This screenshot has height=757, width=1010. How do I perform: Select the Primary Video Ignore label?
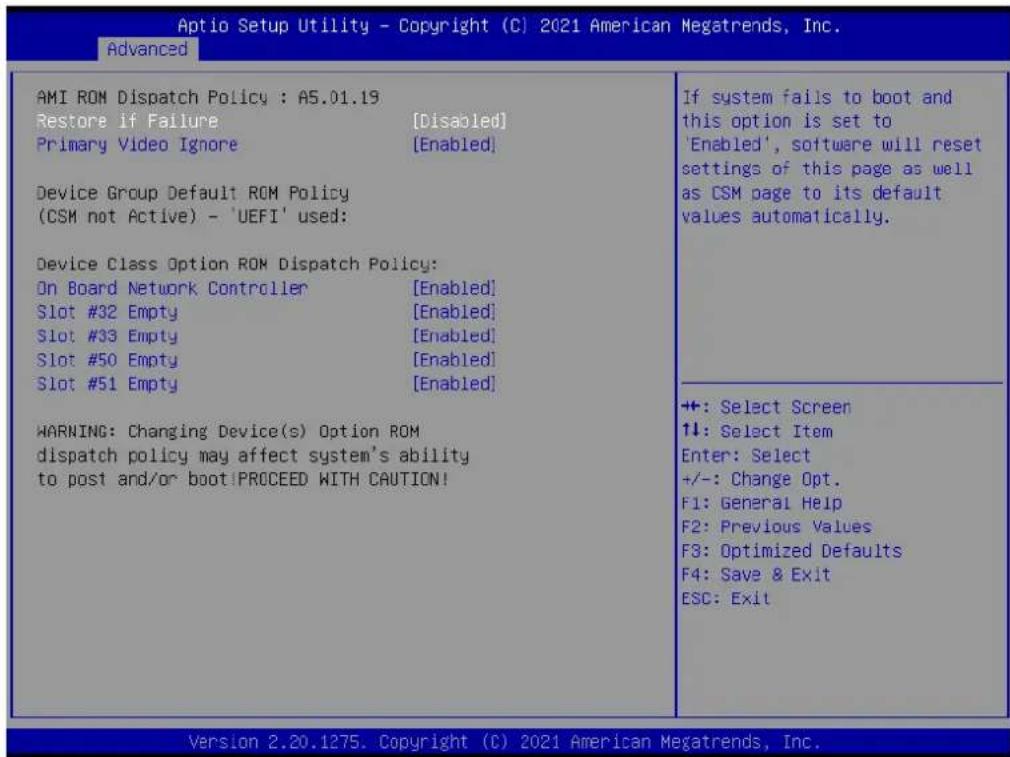pos(137,145)
